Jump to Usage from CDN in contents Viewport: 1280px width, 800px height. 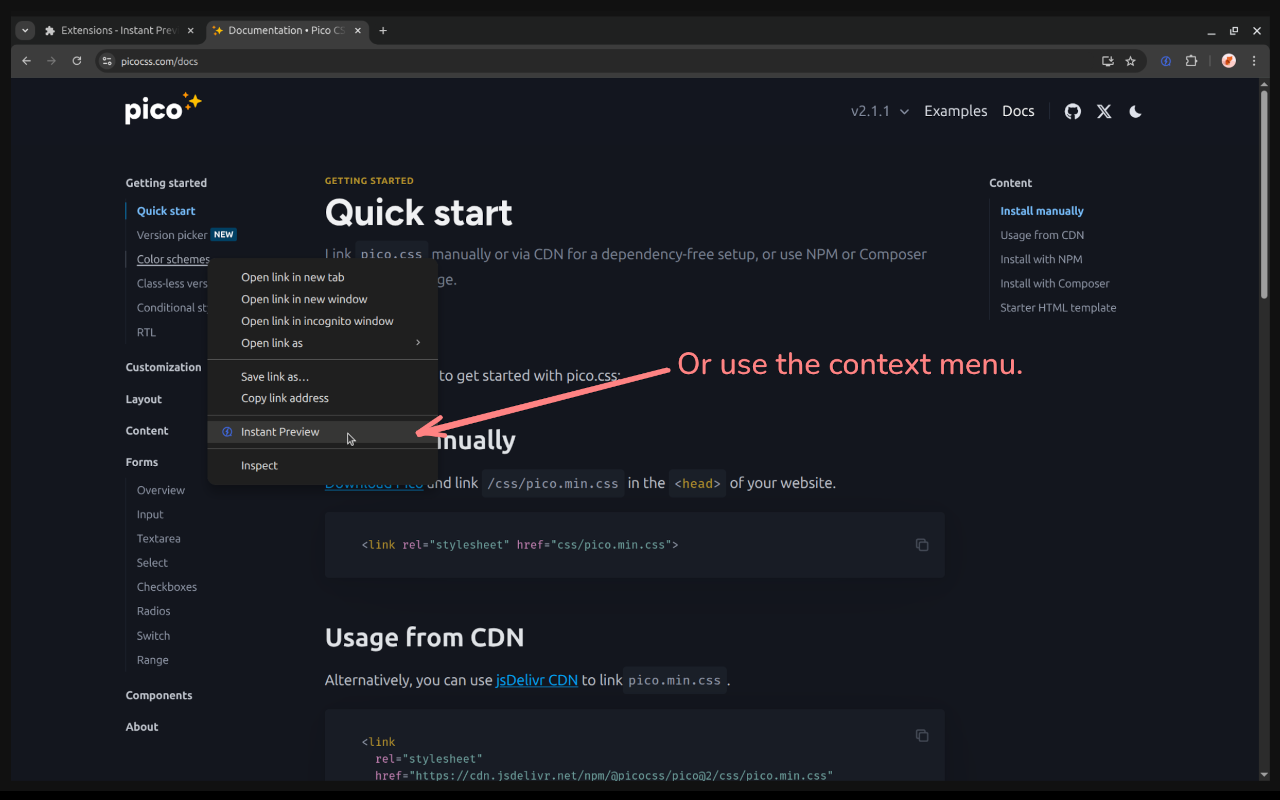point(1042,235)
